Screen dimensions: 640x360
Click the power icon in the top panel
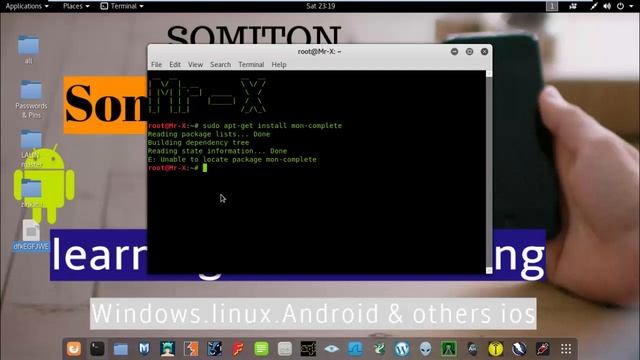620,6
